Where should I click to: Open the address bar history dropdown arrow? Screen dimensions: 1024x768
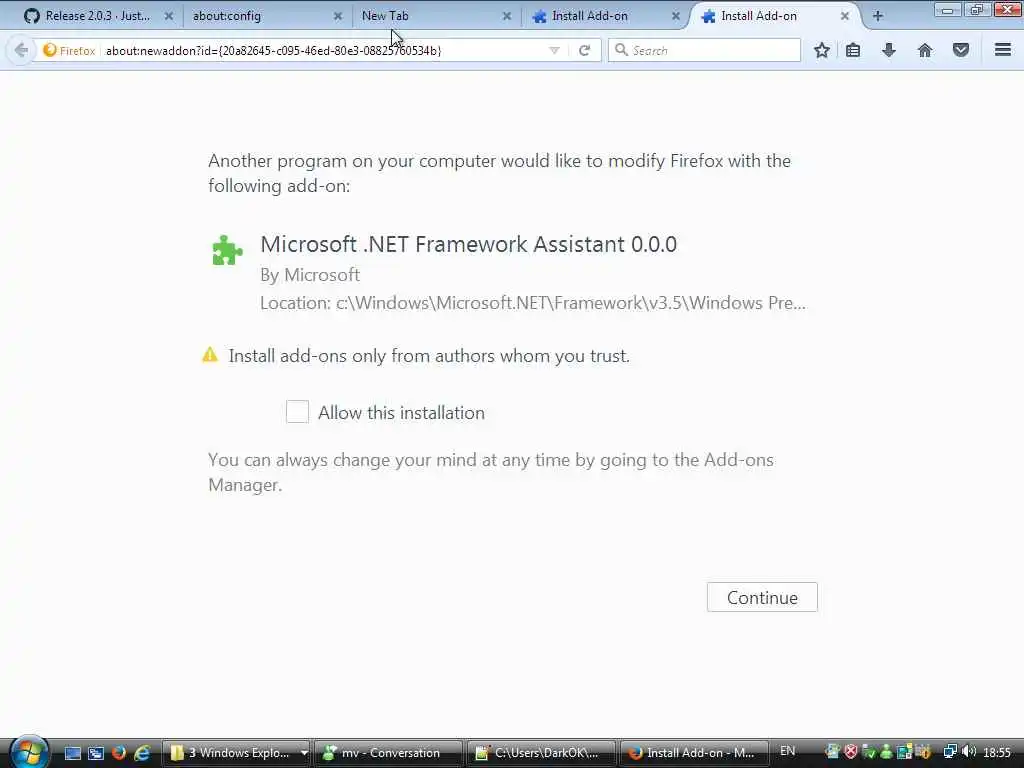point(554,50)
